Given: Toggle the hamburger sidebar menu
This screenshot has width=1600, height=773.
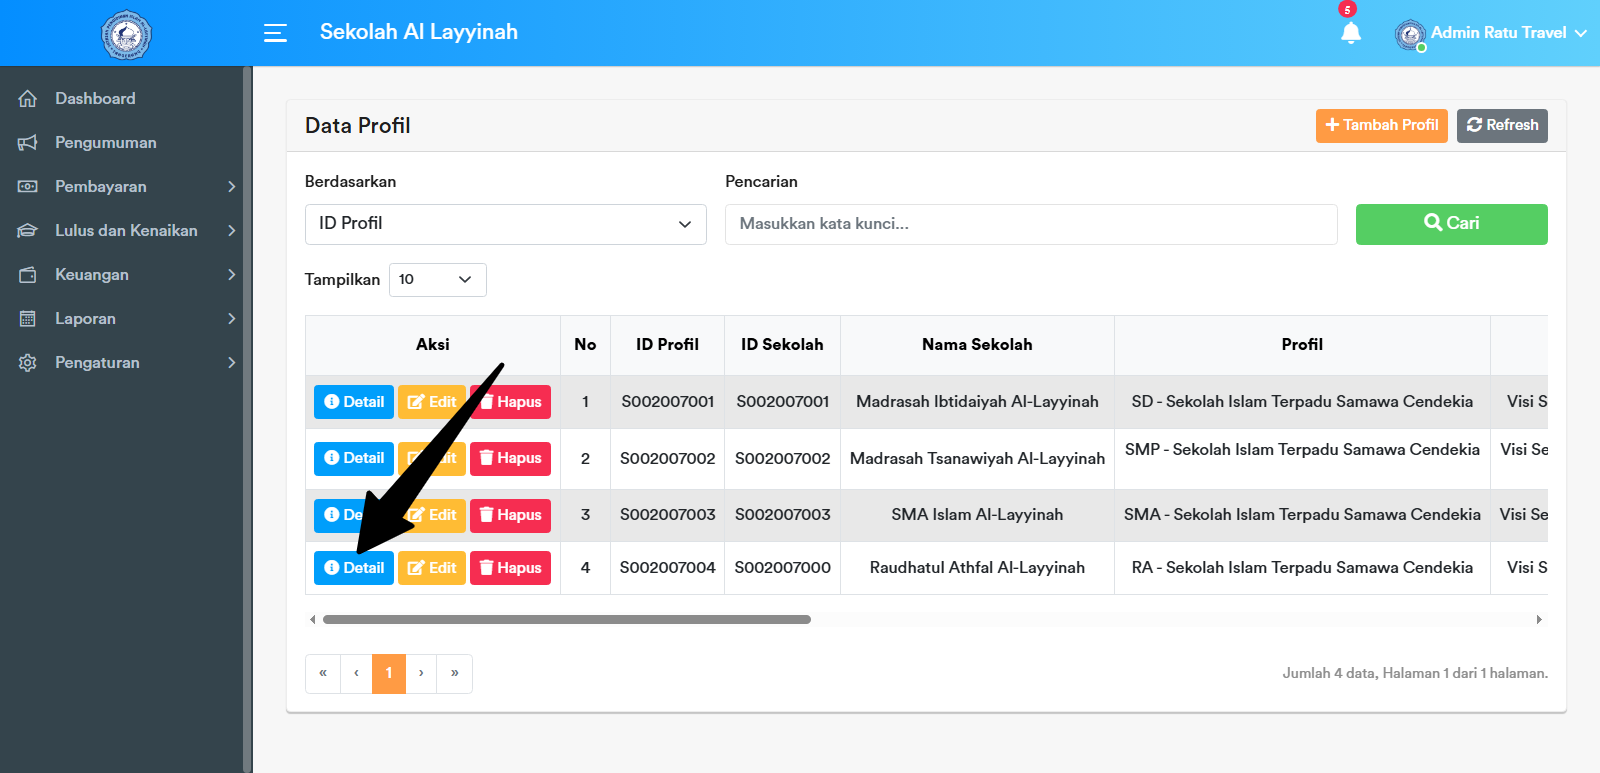Looking at the screenshot, I should tap(275, 33).
